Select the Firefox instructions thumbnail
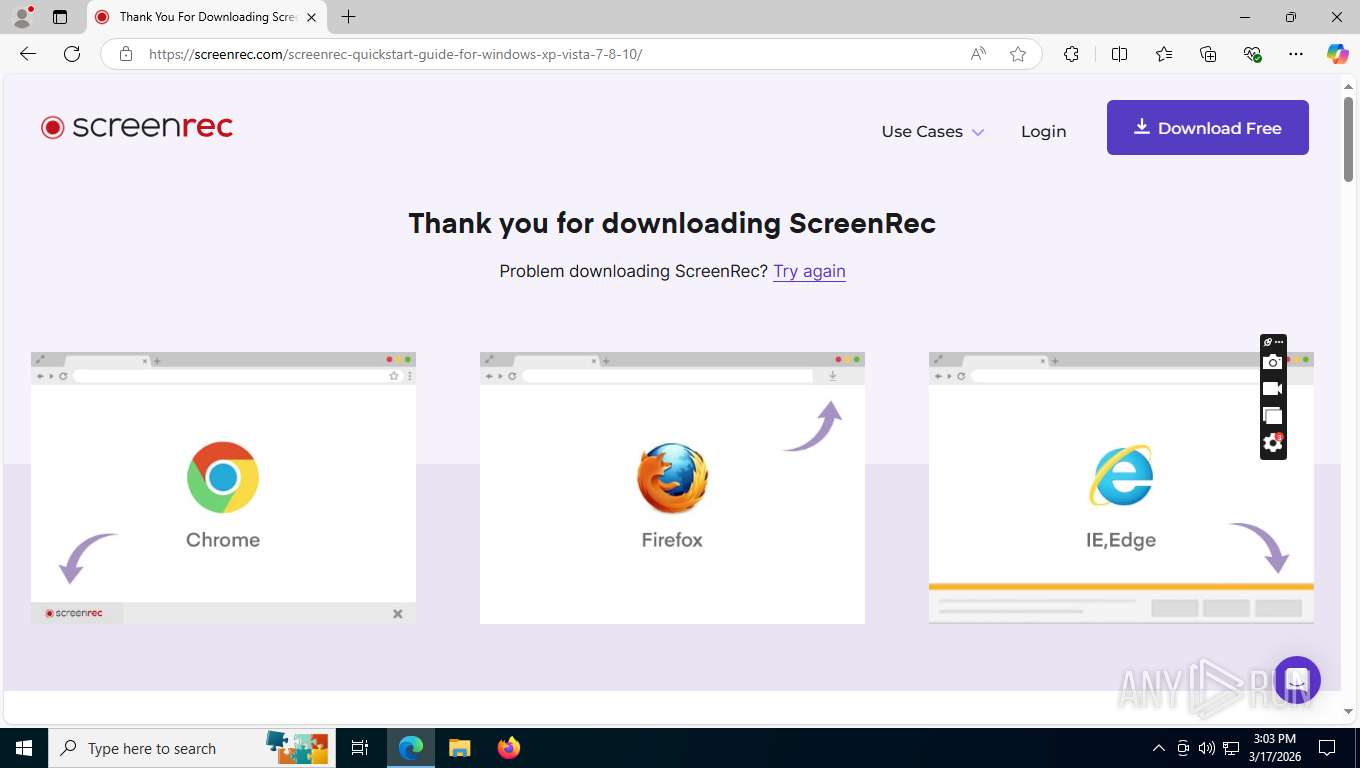The height and width of the screenshot is (768, 1360). tap(672, 488)
